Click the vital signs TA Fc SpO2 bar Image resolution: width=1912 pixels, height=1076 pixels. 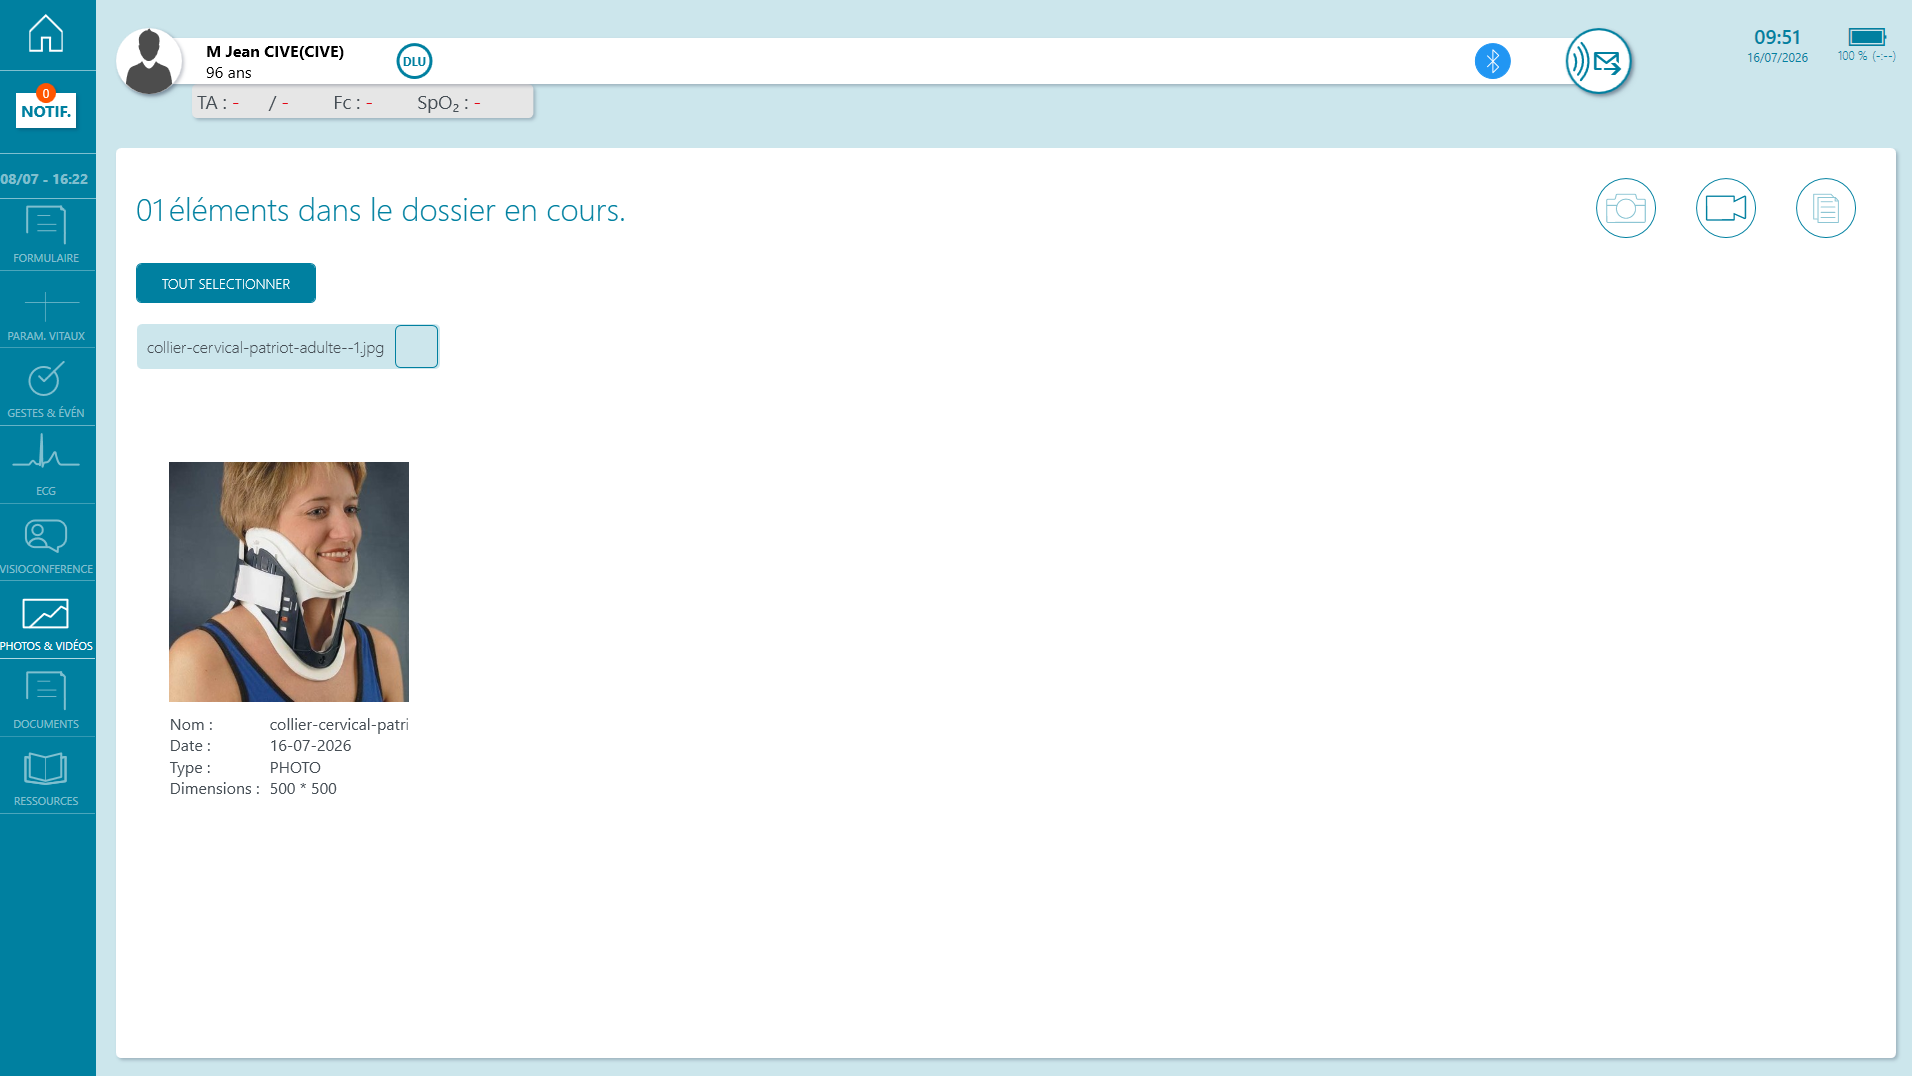[363, 102]
